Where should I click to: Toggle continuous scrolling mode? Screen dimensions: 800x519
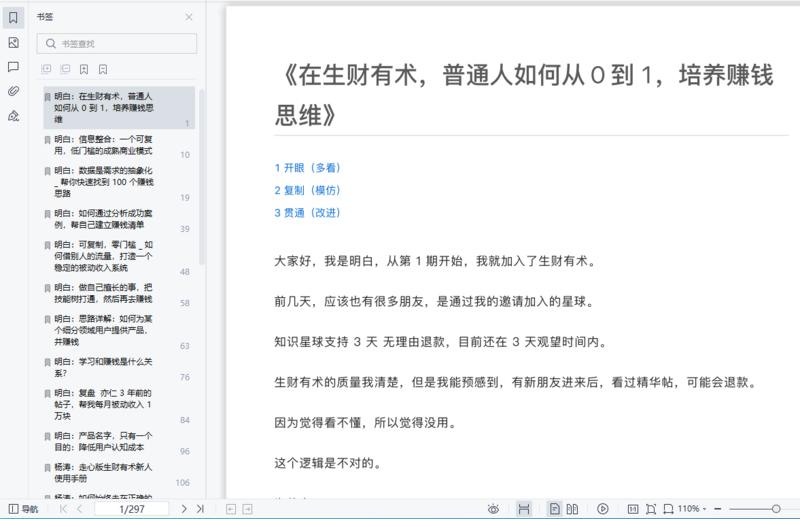pyautogui.click(x=523, y=509)
